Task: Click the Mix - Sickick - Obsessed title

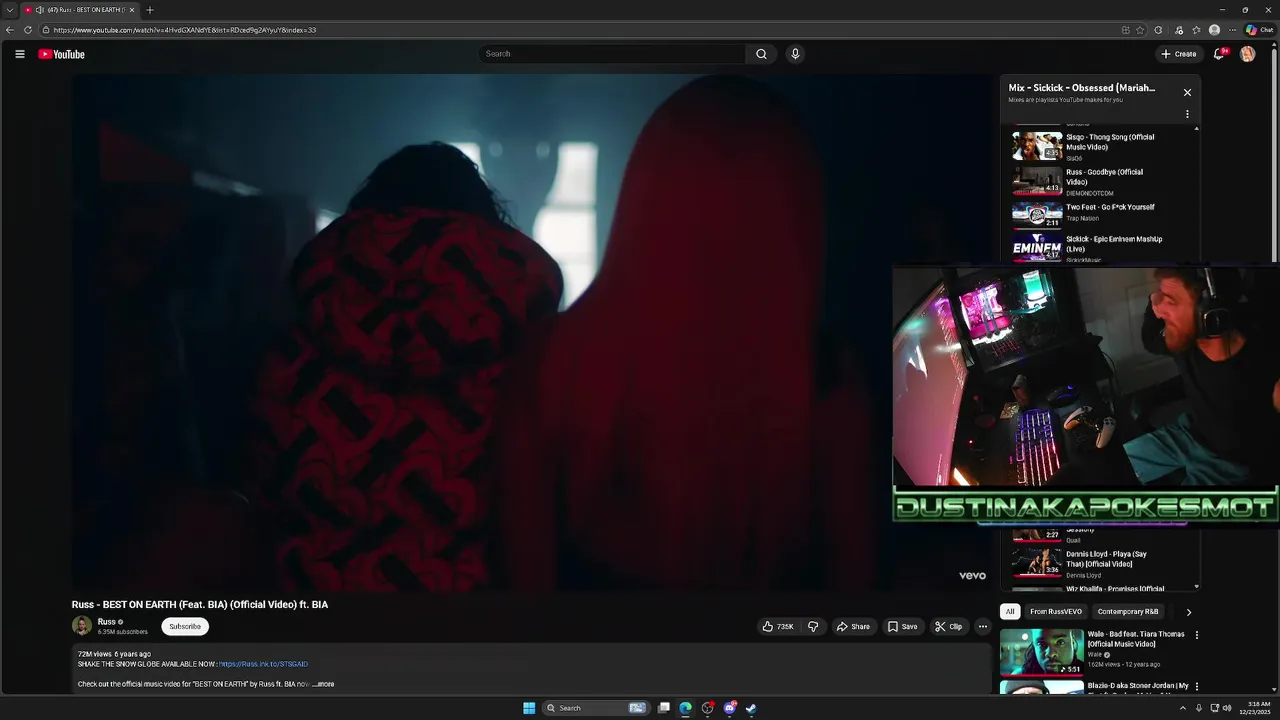Action: [1081, 88]
